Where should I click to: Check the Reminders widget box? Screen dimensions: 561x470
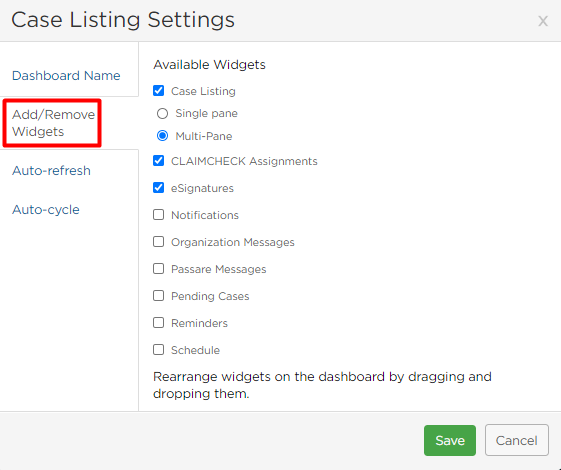click(x=158, y=323)
